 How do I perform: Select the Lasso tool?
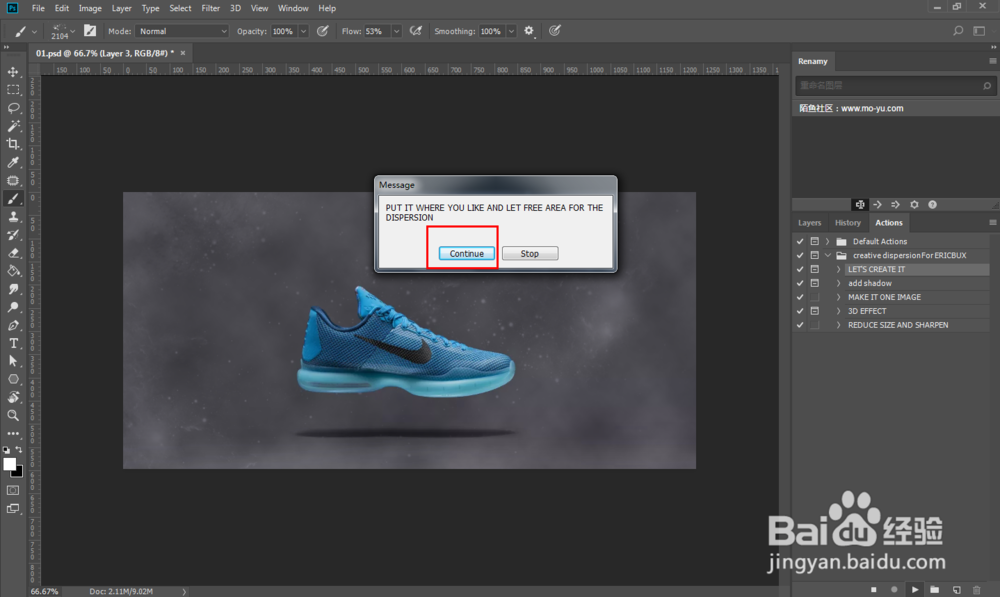[x=13, y=108]
